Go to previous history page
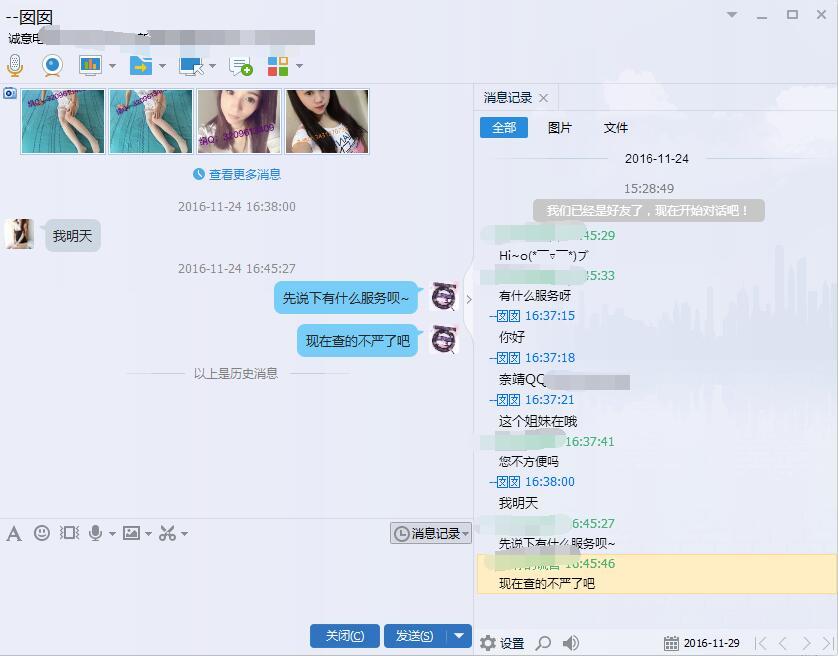The width and height of the screenshot is (838, 656). (783, 643)
